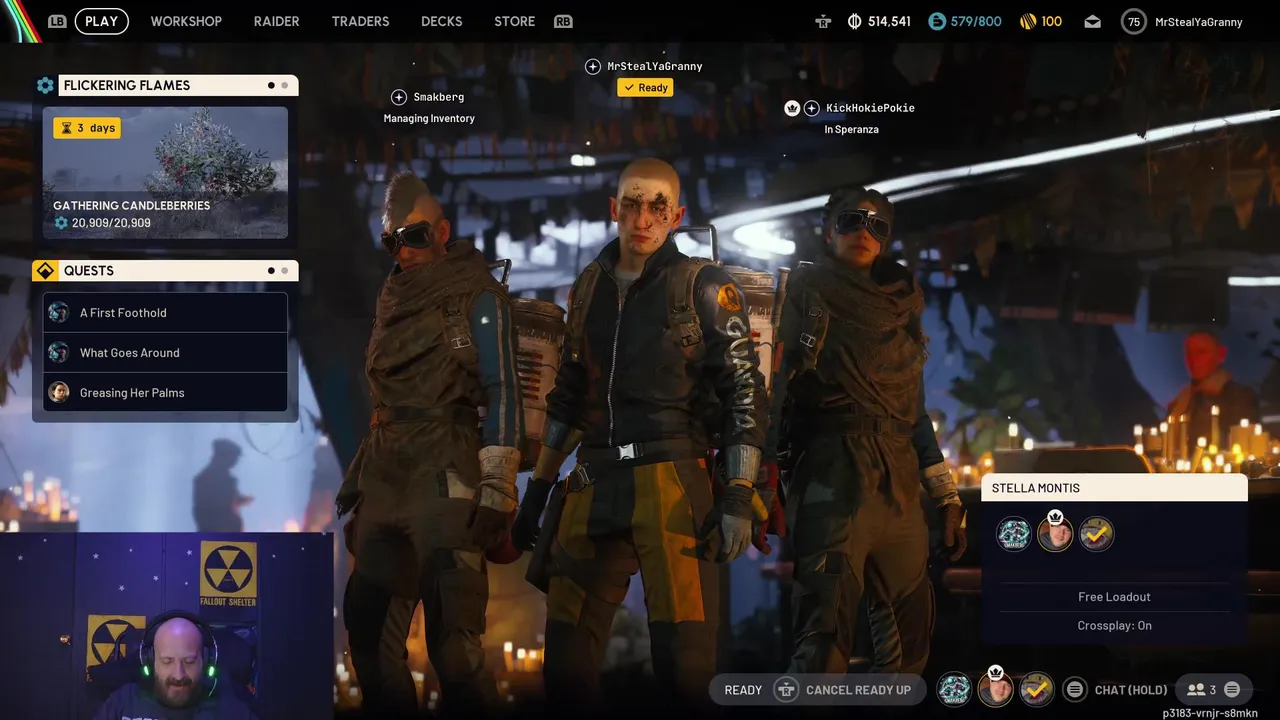This screenshot has width=1280, height=720.
Task: Open the RAIDER tab
Action: point(276,21)
